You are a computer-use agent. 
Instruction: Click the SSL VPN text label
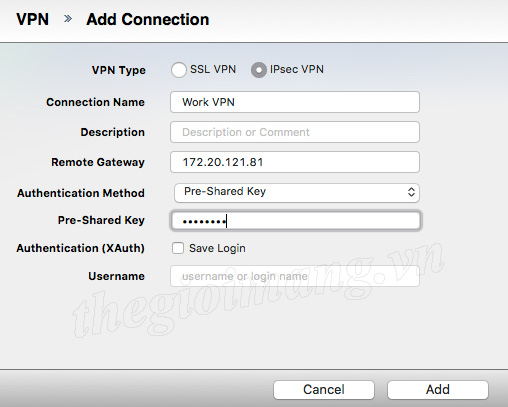pyautogui.click(x=213, y=69)
